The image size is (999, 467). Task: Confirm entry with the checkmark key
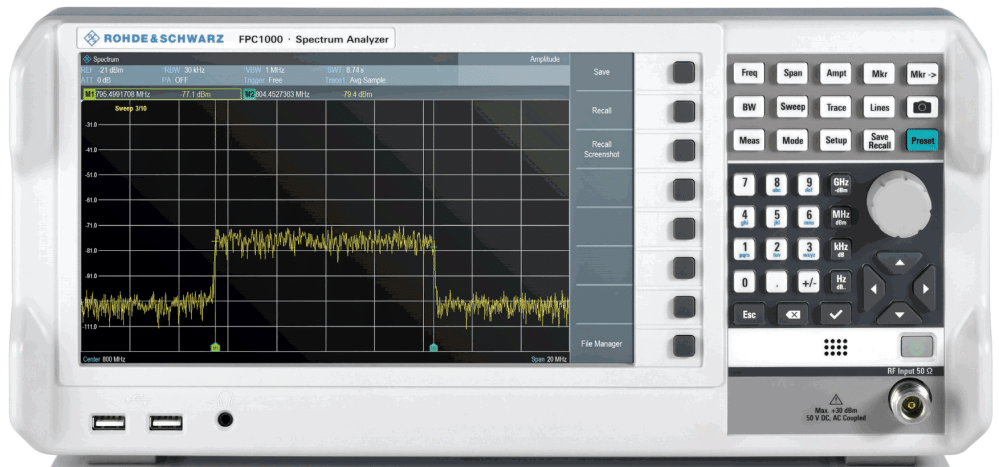coord(835,314)
